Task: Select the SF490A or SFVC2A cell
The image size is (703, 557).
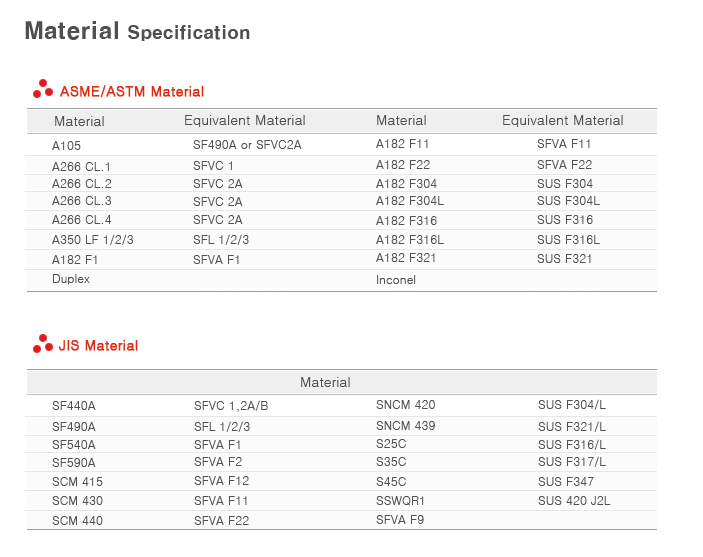Action: click(x=247, y=145)
